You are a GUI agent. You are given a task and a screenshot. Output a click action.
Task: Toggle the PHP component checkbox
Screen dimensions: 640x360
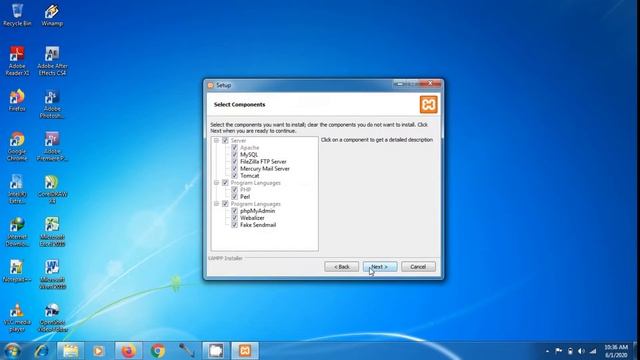234,190
